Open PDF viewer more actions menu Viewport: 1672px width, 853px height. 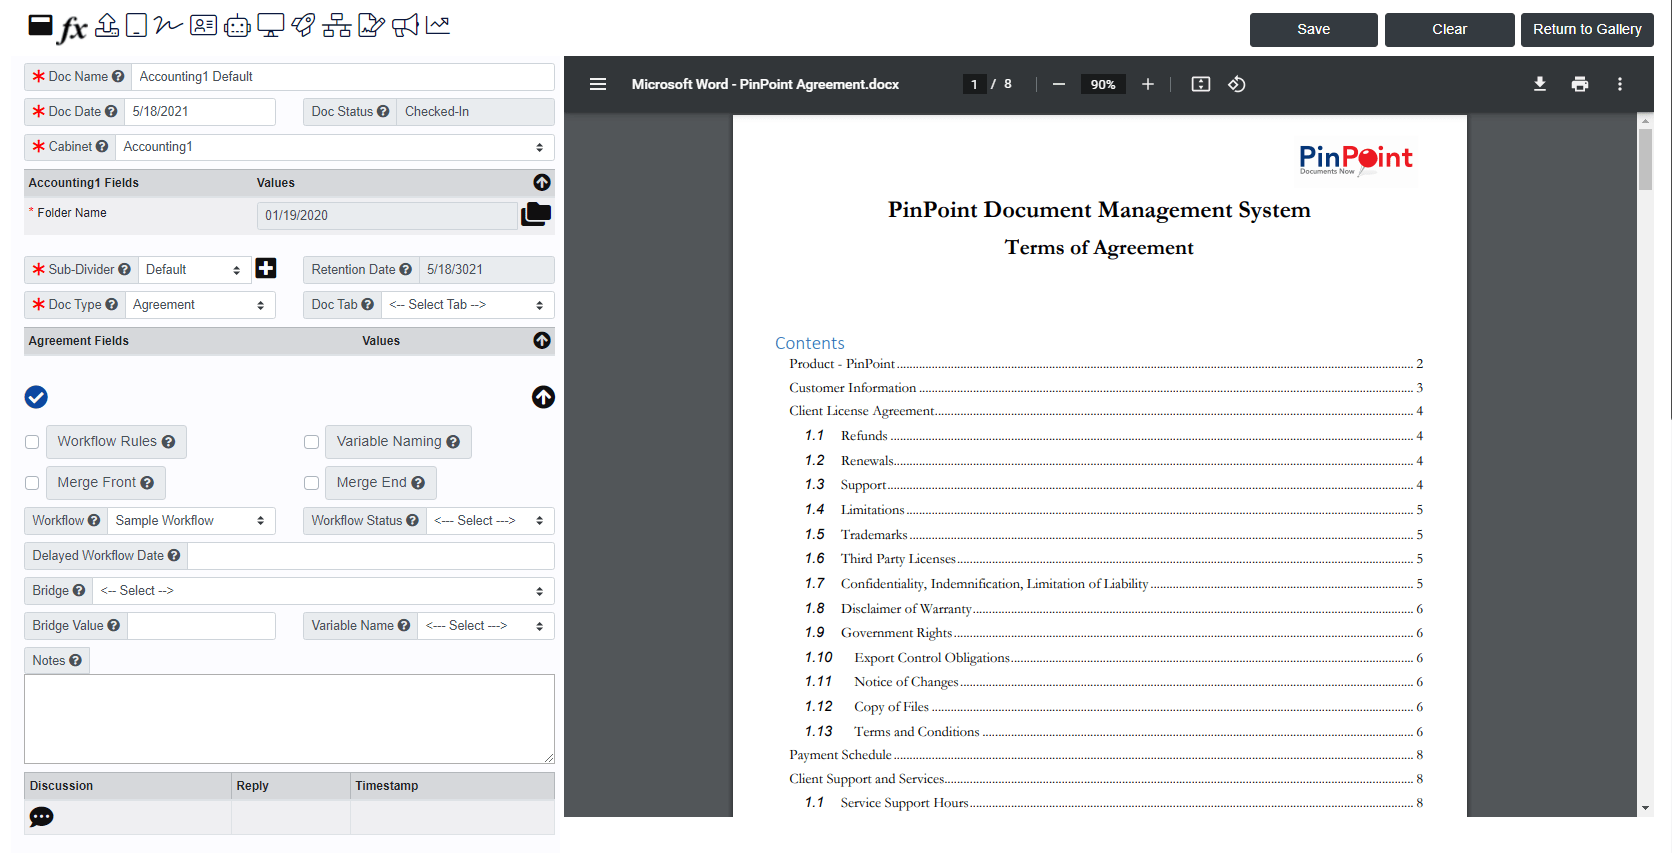point(1620,84)
